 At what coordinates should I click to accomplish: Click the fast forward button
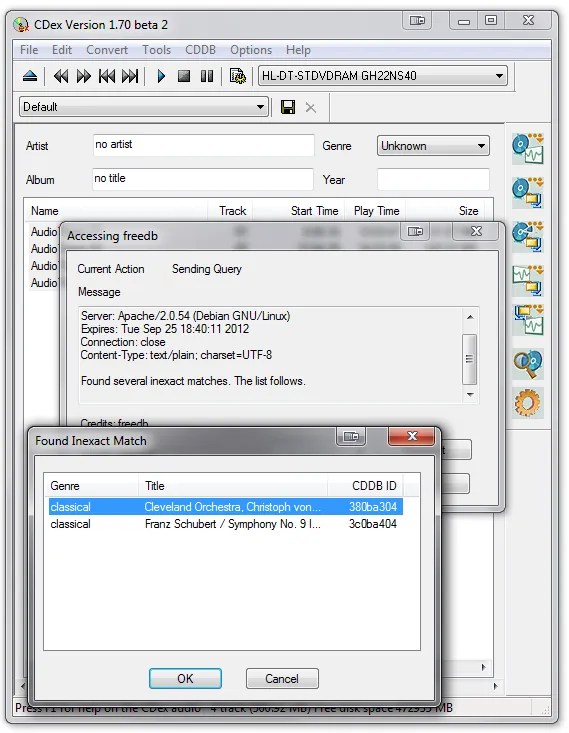coord(84,76)
